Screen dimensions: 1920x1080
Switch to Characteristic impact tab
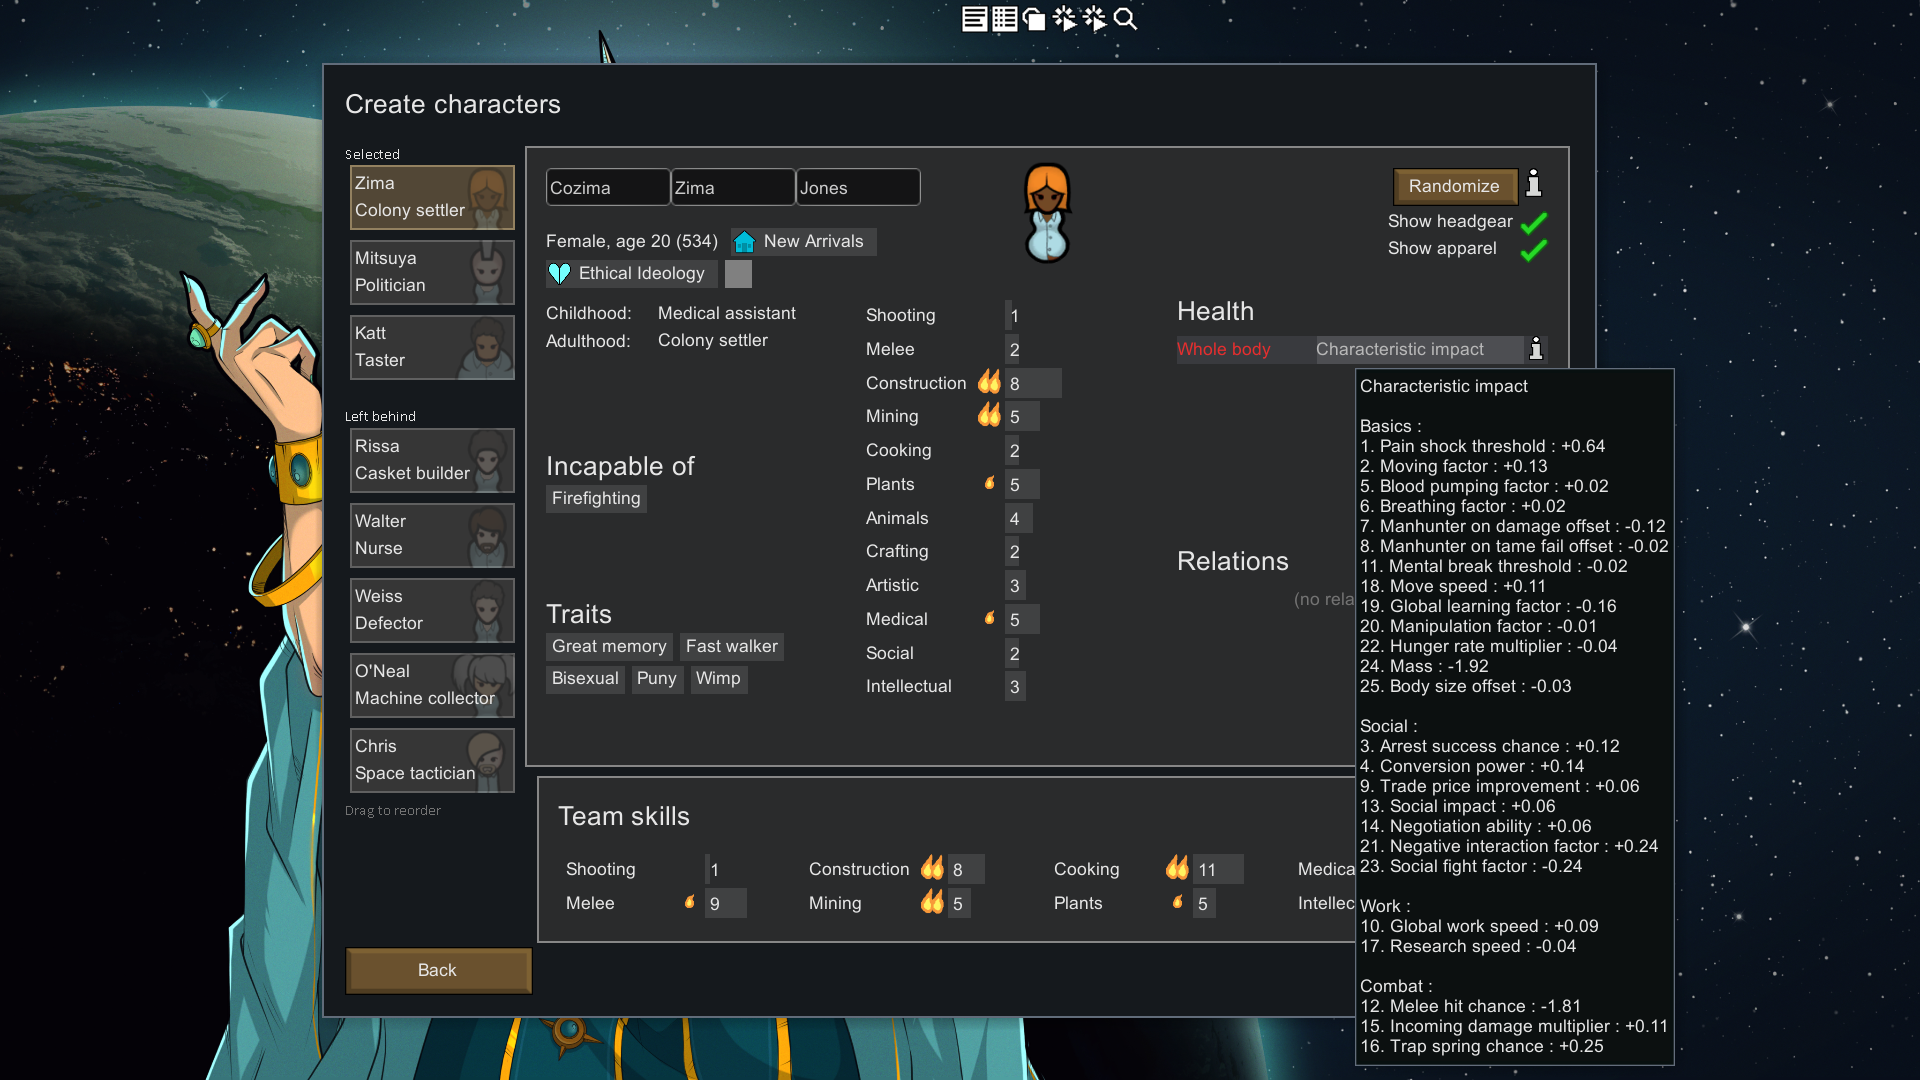point(1399,349)
